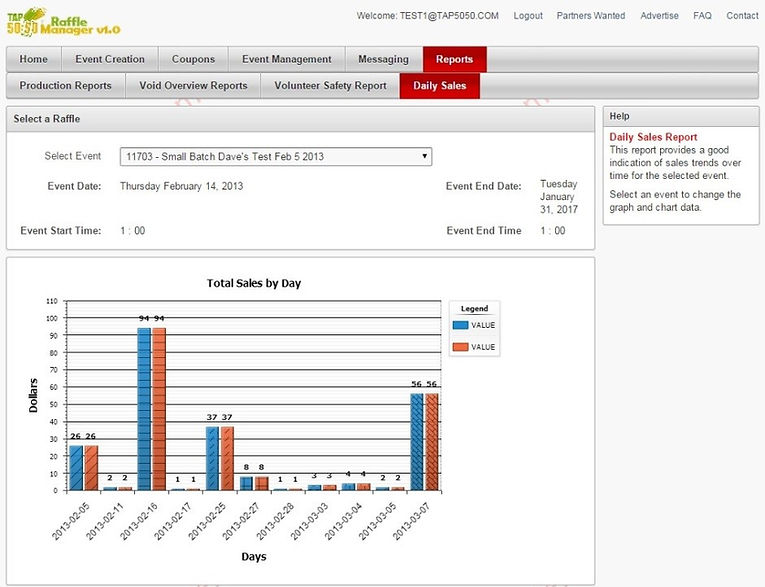Select the Reports tab
Image resolution: width=765 pixels, height=587 pixels.
[454, 59]
